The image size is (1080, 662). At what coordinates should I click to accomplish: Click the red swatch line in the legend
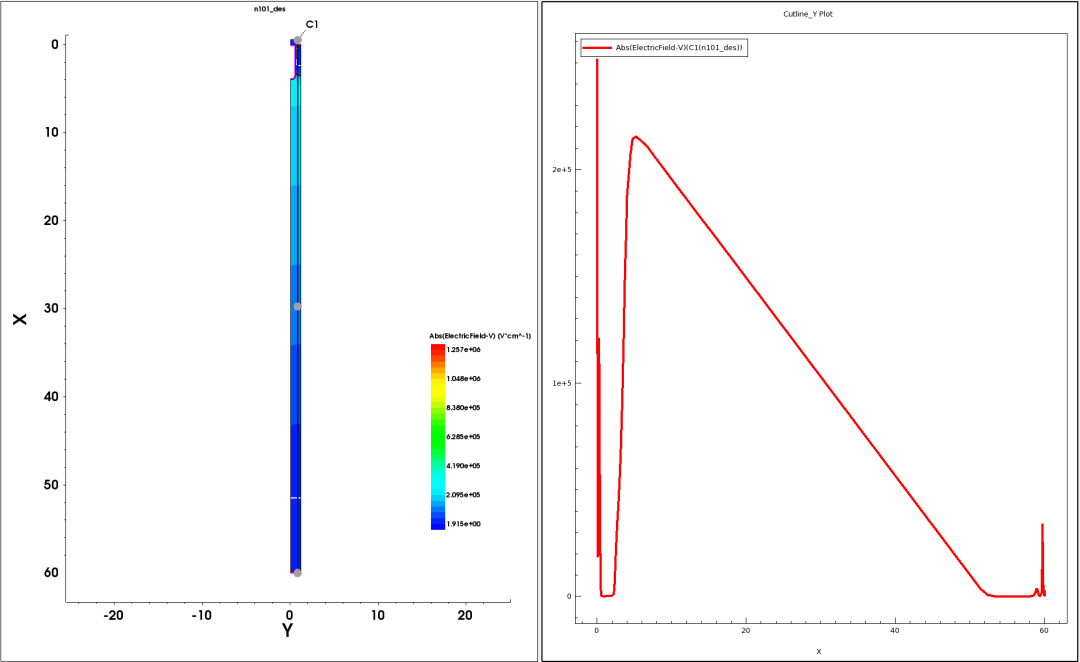pyautogui.click(x=597, y=48)
